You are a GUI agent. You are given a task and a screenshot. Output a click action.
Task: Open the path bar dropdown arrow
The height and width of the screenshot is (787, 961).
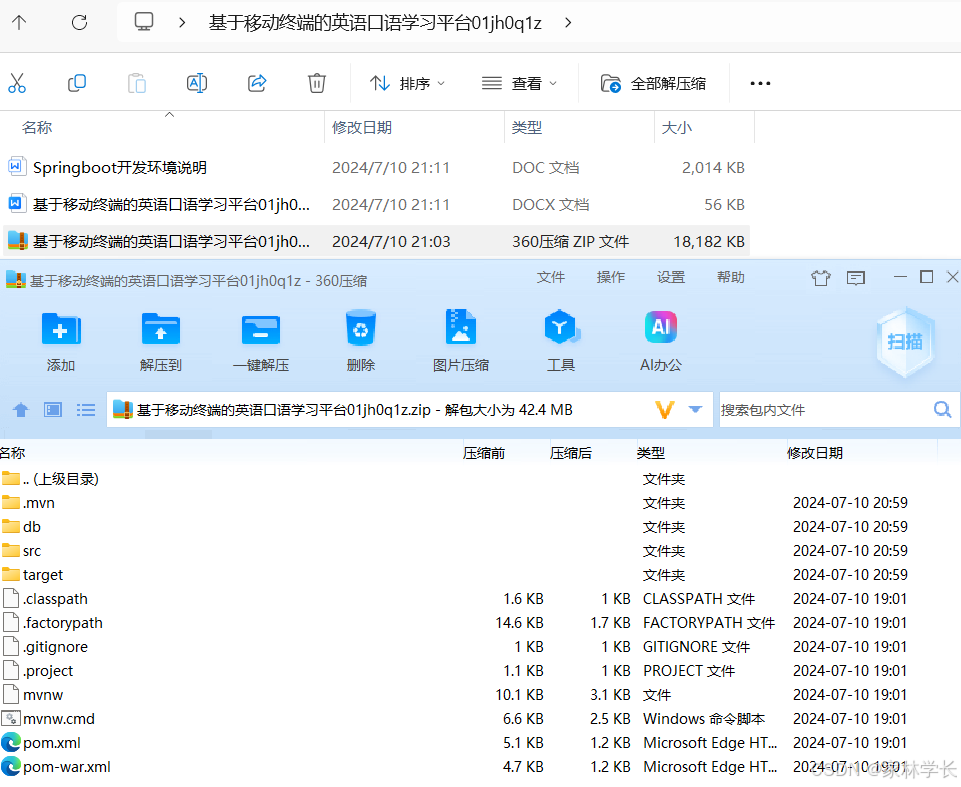pos(695,409)
